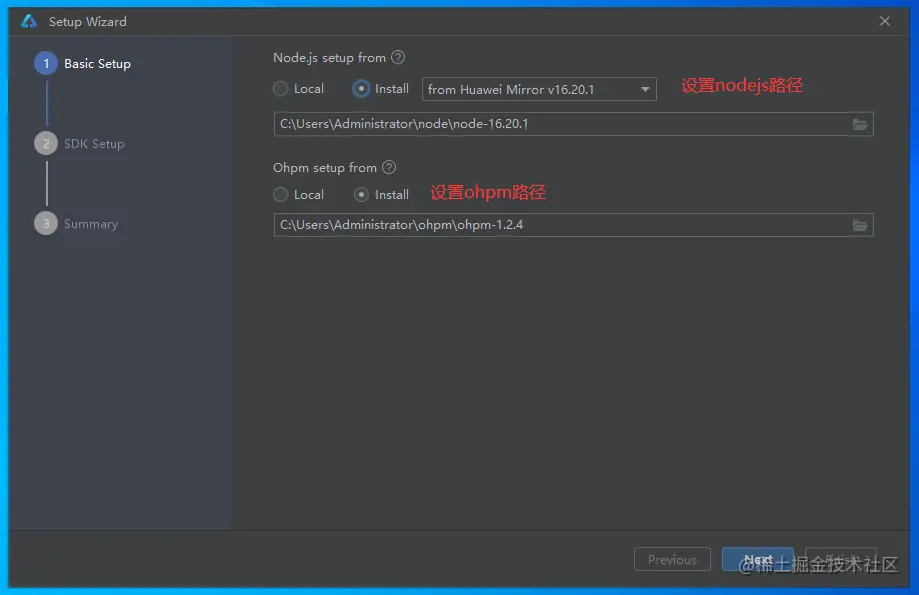919x595 pixels.
Task: Open Node.js setup help question icon
Action: pos(398,57)
